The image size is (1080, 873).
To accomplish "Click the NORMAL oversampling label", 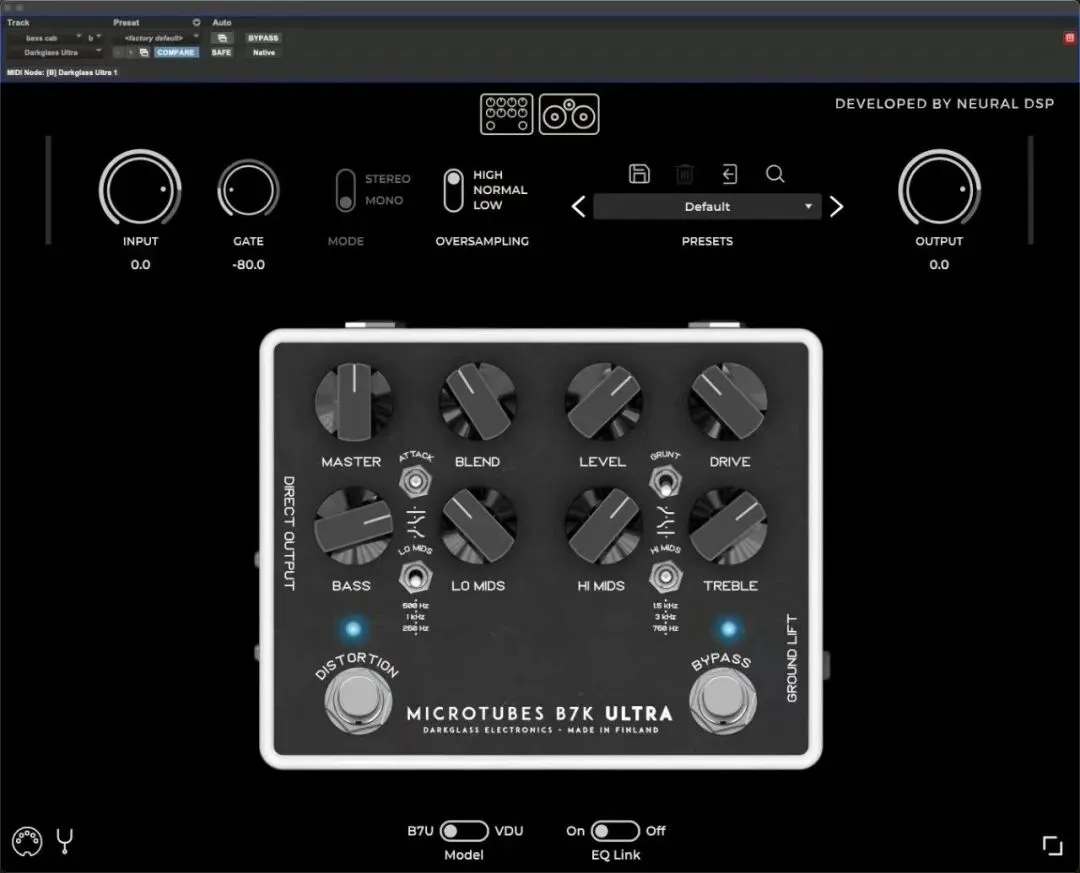I will 500,190.
